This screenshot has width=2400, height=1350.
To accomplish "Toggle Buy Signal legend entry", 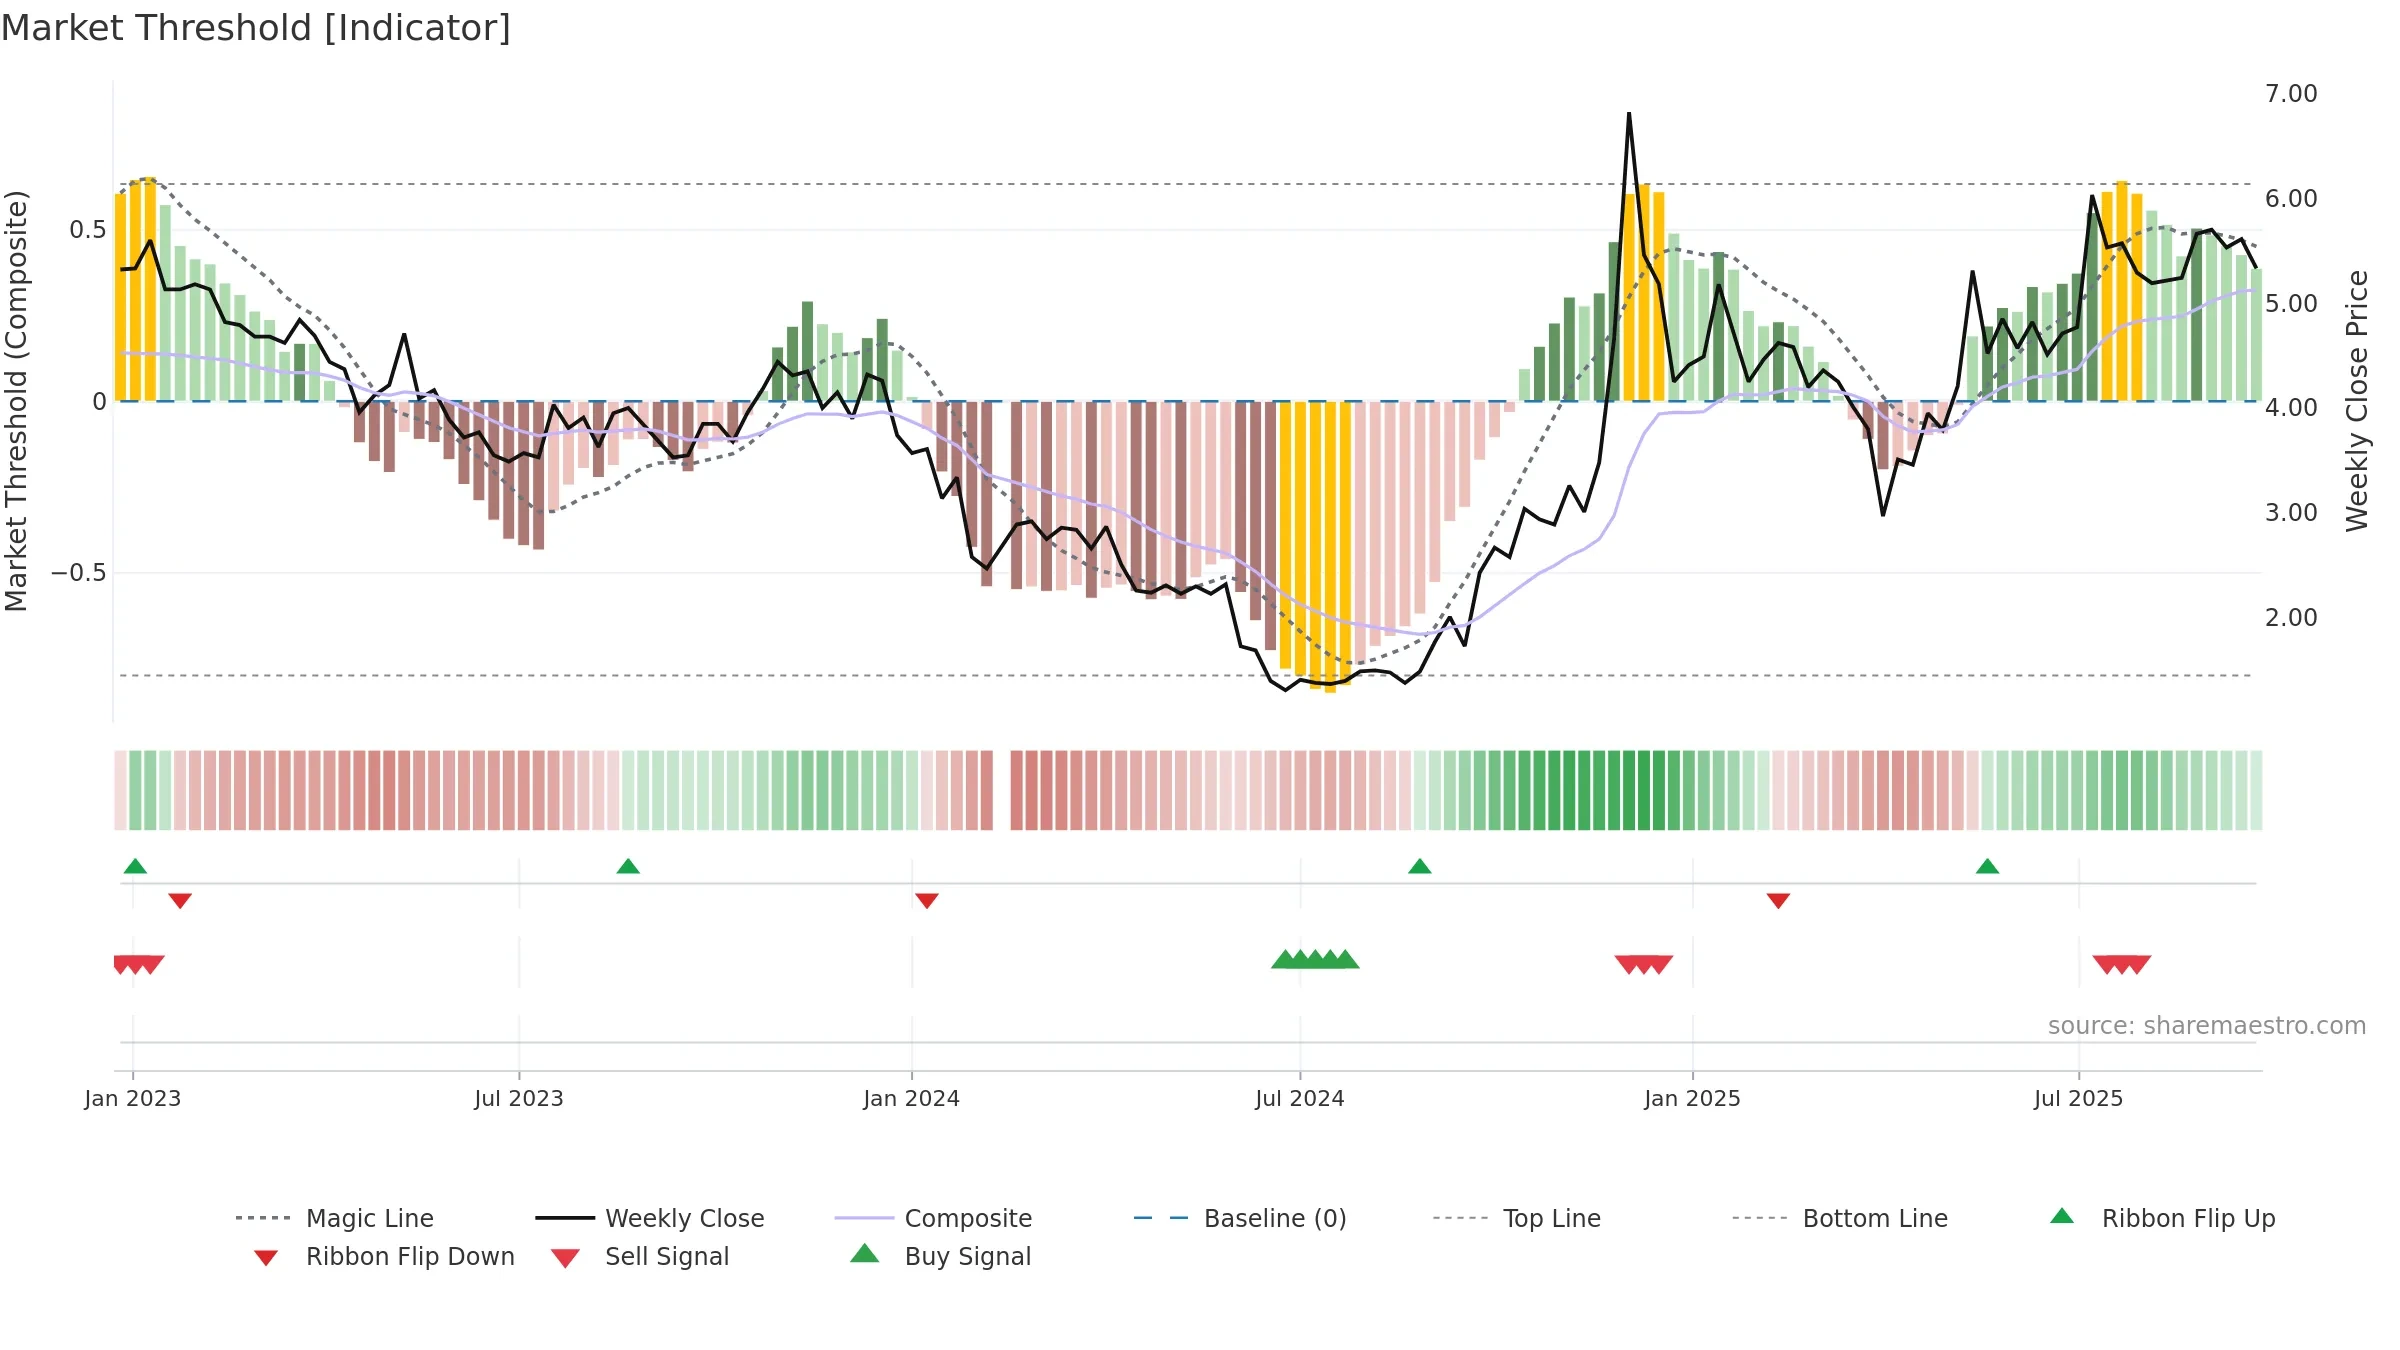I will pos(940,1256).
